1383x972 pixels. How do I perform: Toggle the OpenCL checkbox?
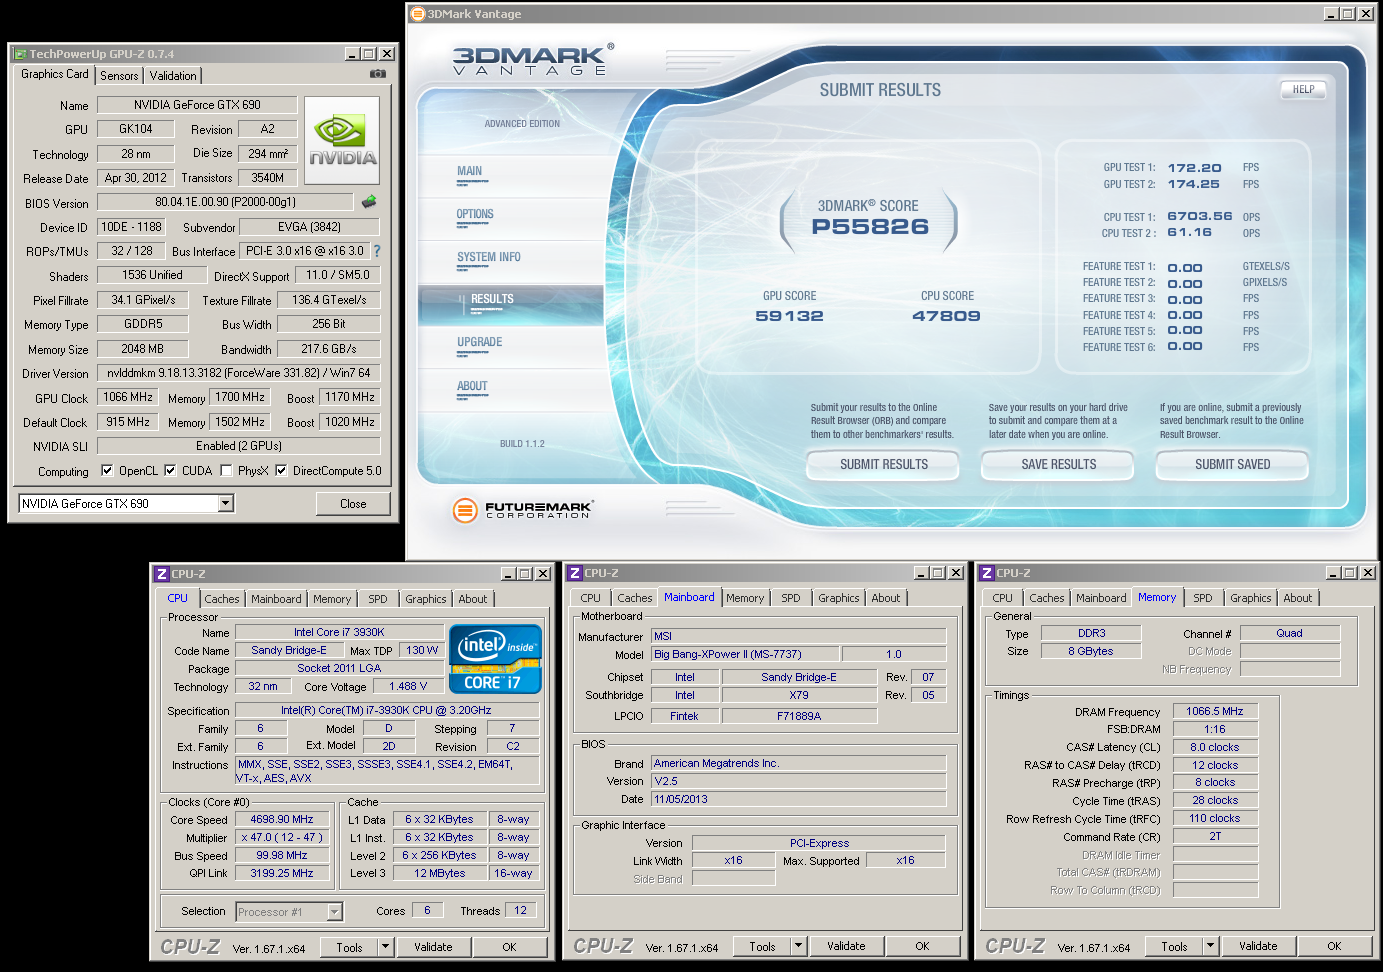point(107,470)
